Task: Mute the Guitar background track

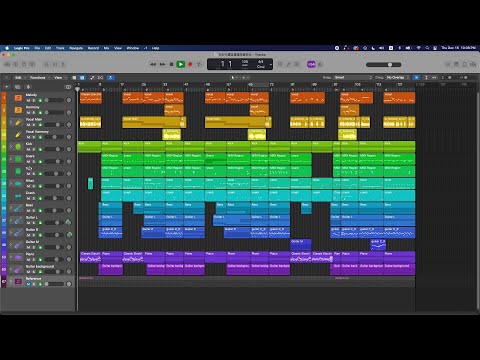Action: tap(28, 272)
